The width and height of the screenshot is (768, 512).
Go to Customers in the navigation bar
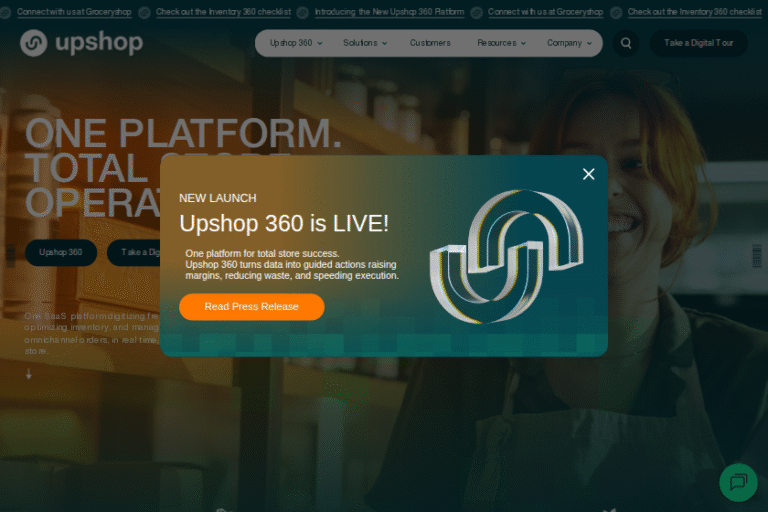[430, 43]
